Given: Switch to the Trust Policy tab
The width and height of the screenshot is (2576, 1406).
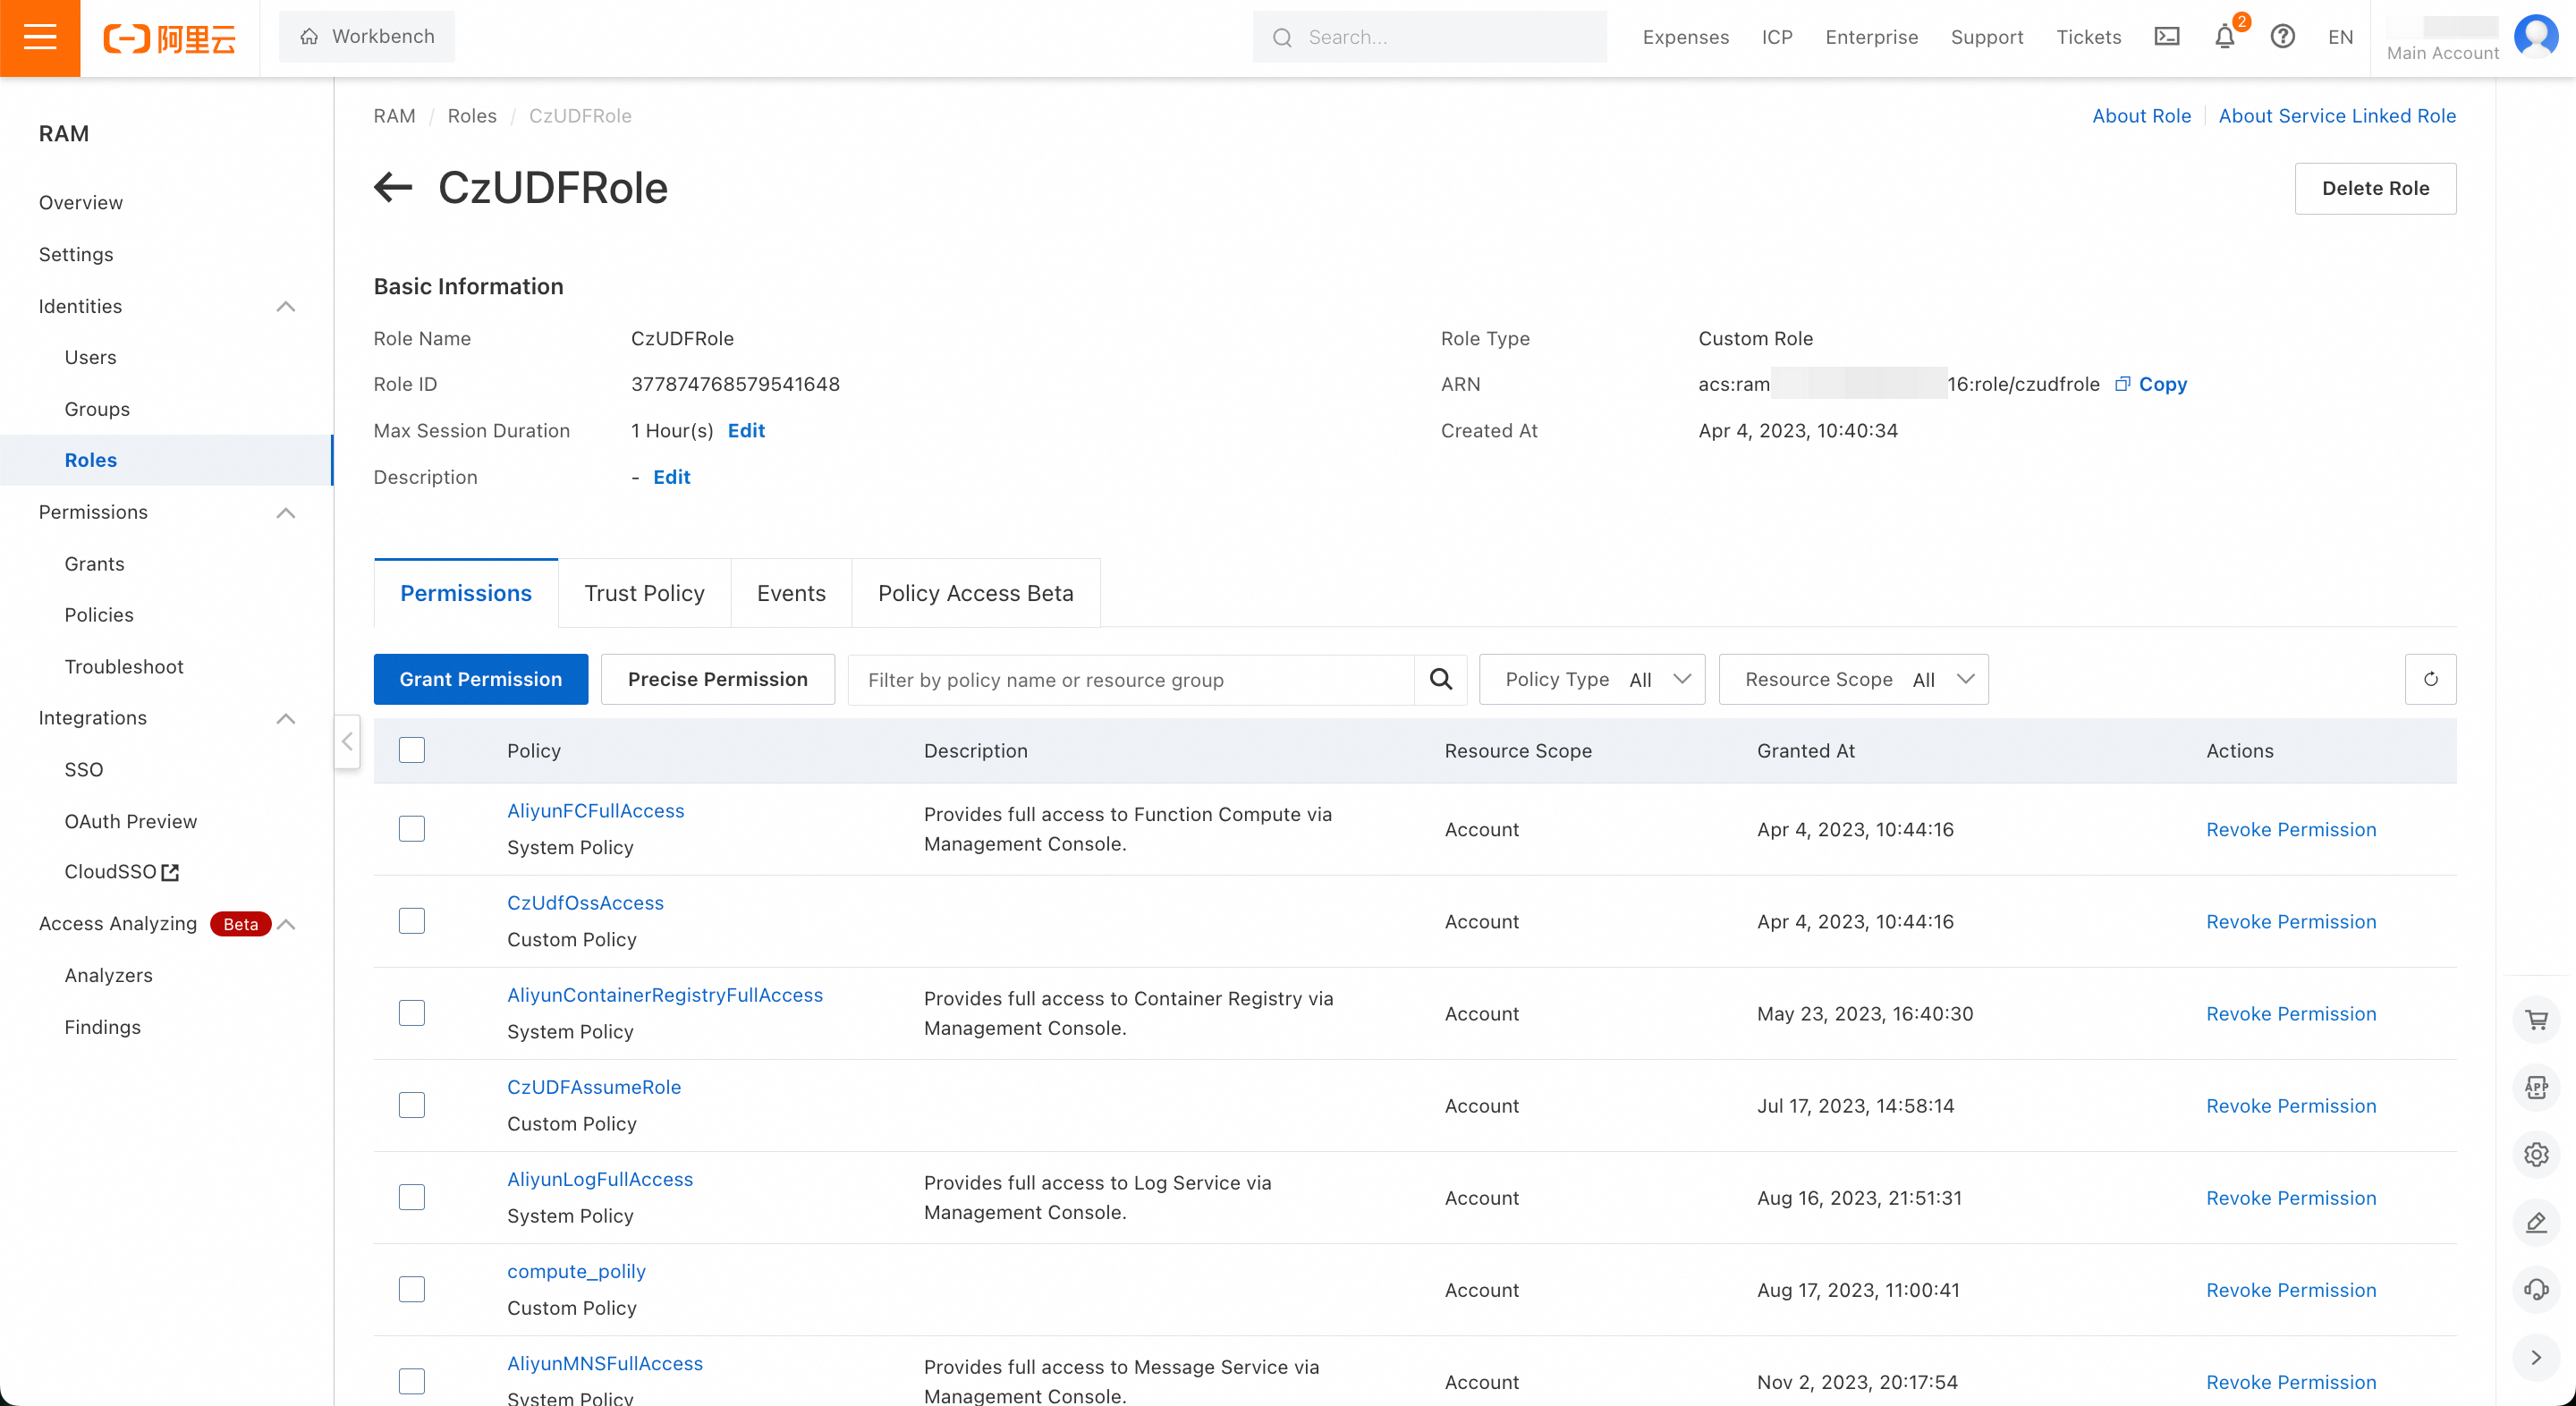Looking at the screenshot, I should 644,593.
